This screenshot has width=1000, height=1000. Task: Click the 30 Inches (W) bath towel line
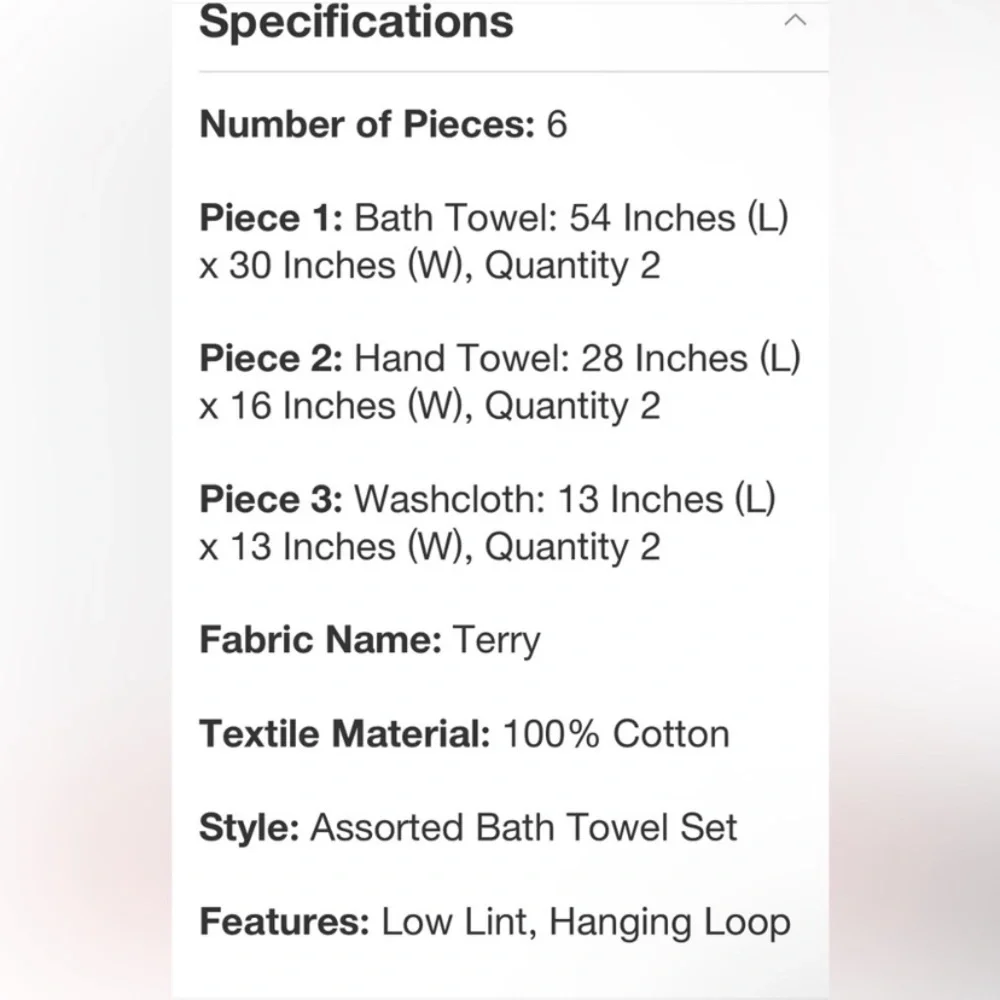click(430, 266)
